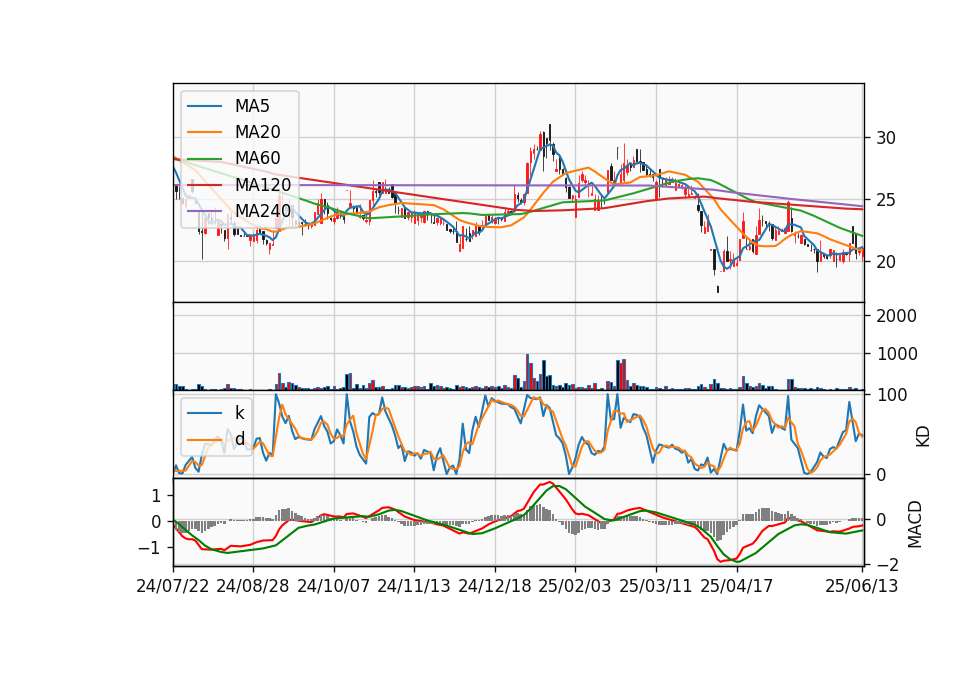The image size is (960, 690).
Task: Click the 25/06/13 date axis label
Action: (x=861, y=586)
